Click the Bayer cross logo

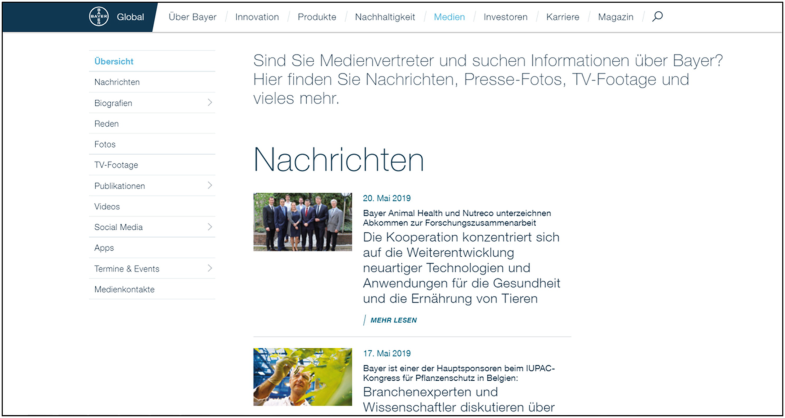click(99, 17)
